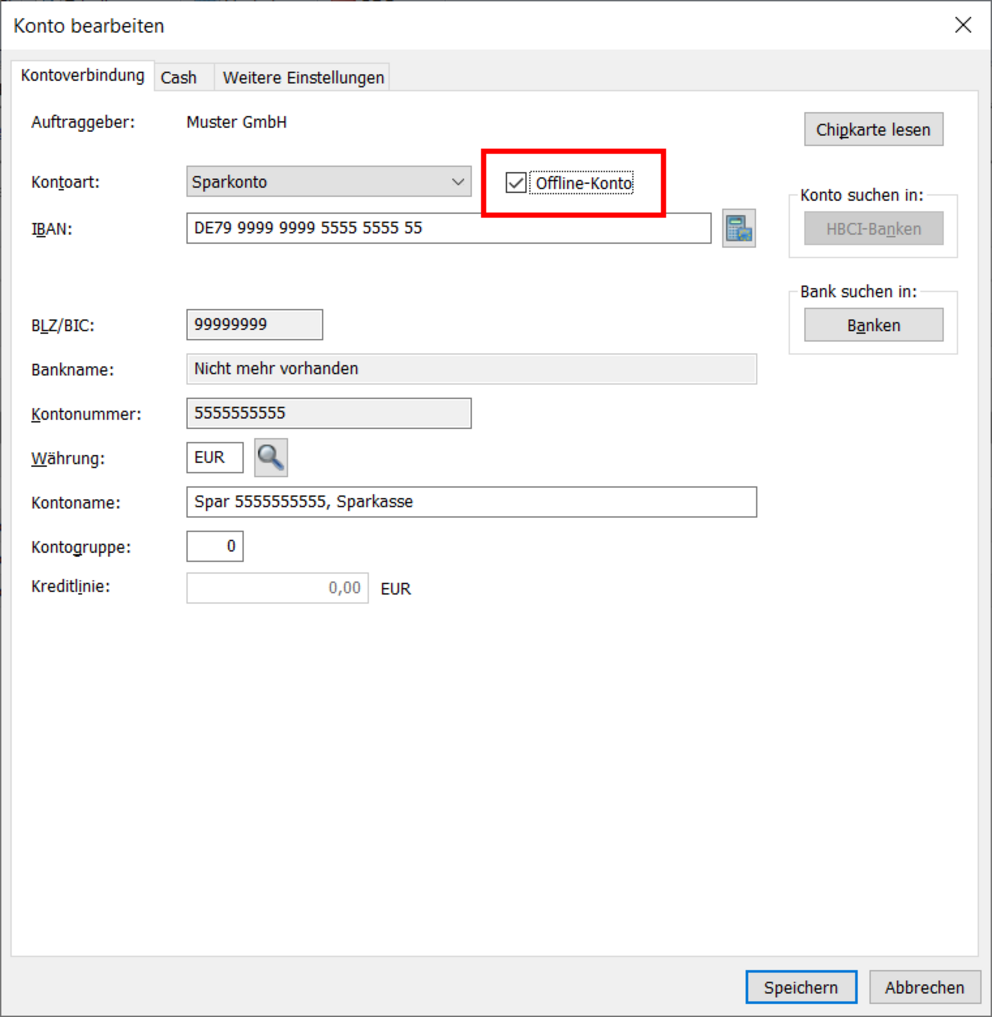Viewport: 992px width, 1017px height.
Task: Click the currency search magnifier icon
Action: point(270,458)
